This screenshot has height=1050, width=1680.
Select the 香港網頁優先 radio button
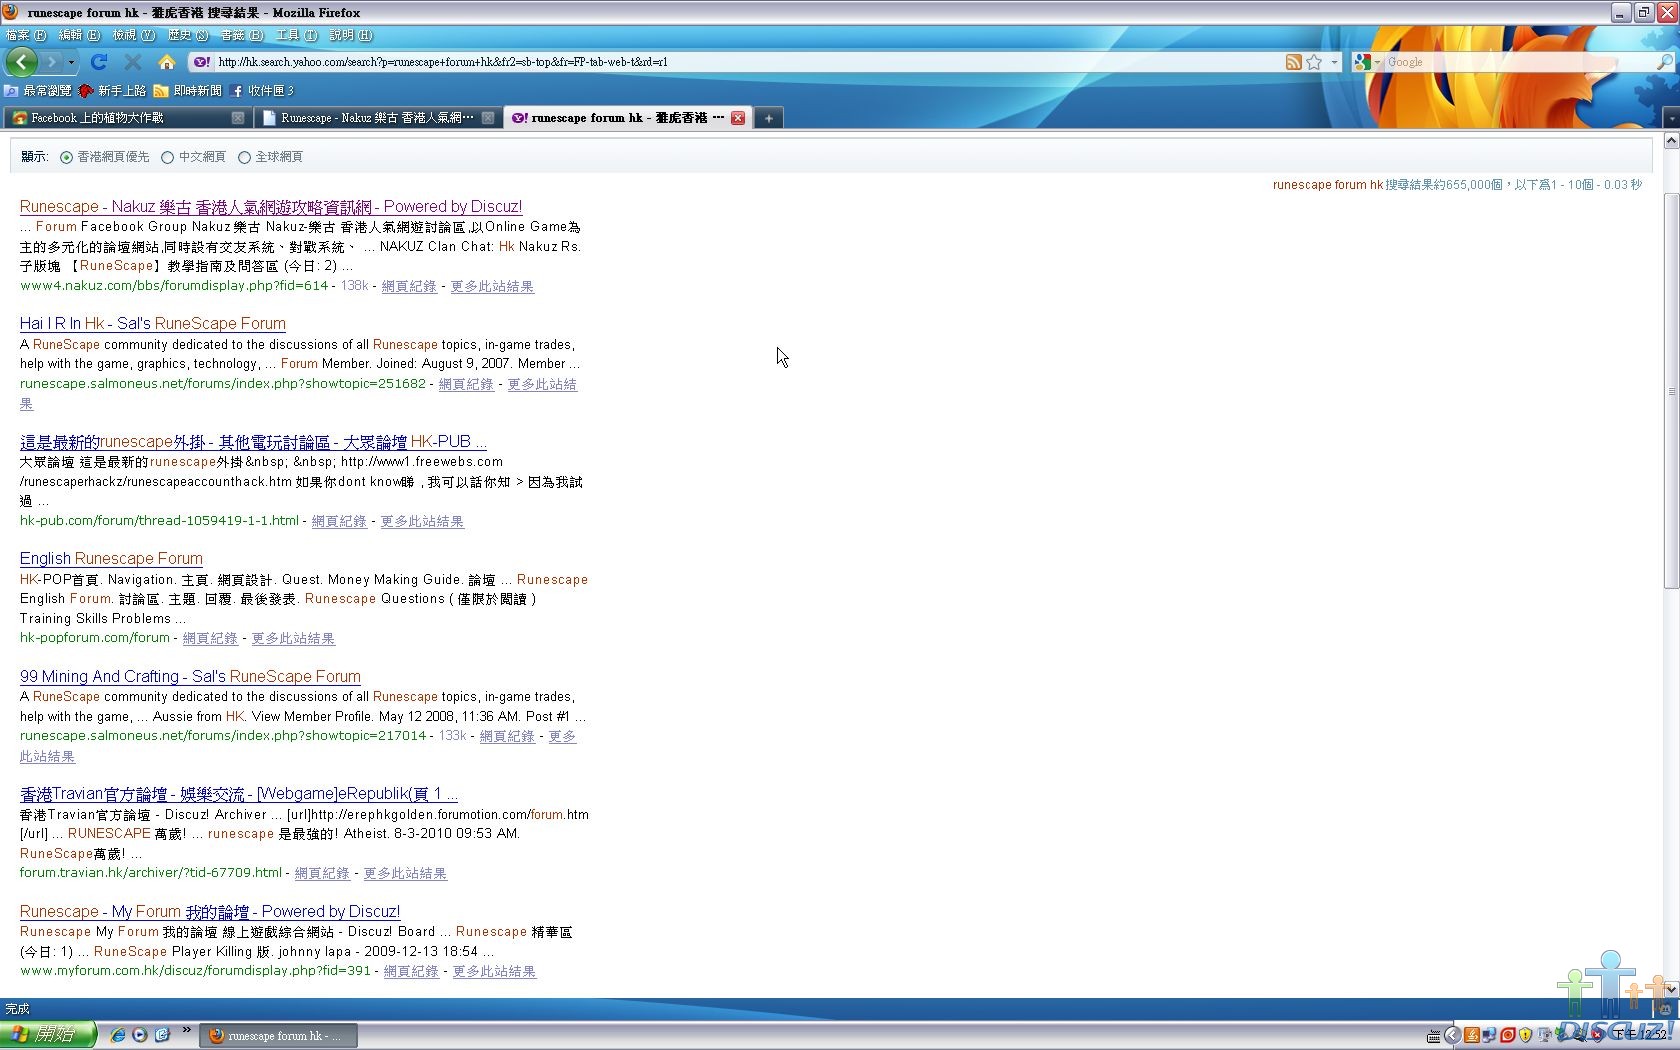[67, 158]
